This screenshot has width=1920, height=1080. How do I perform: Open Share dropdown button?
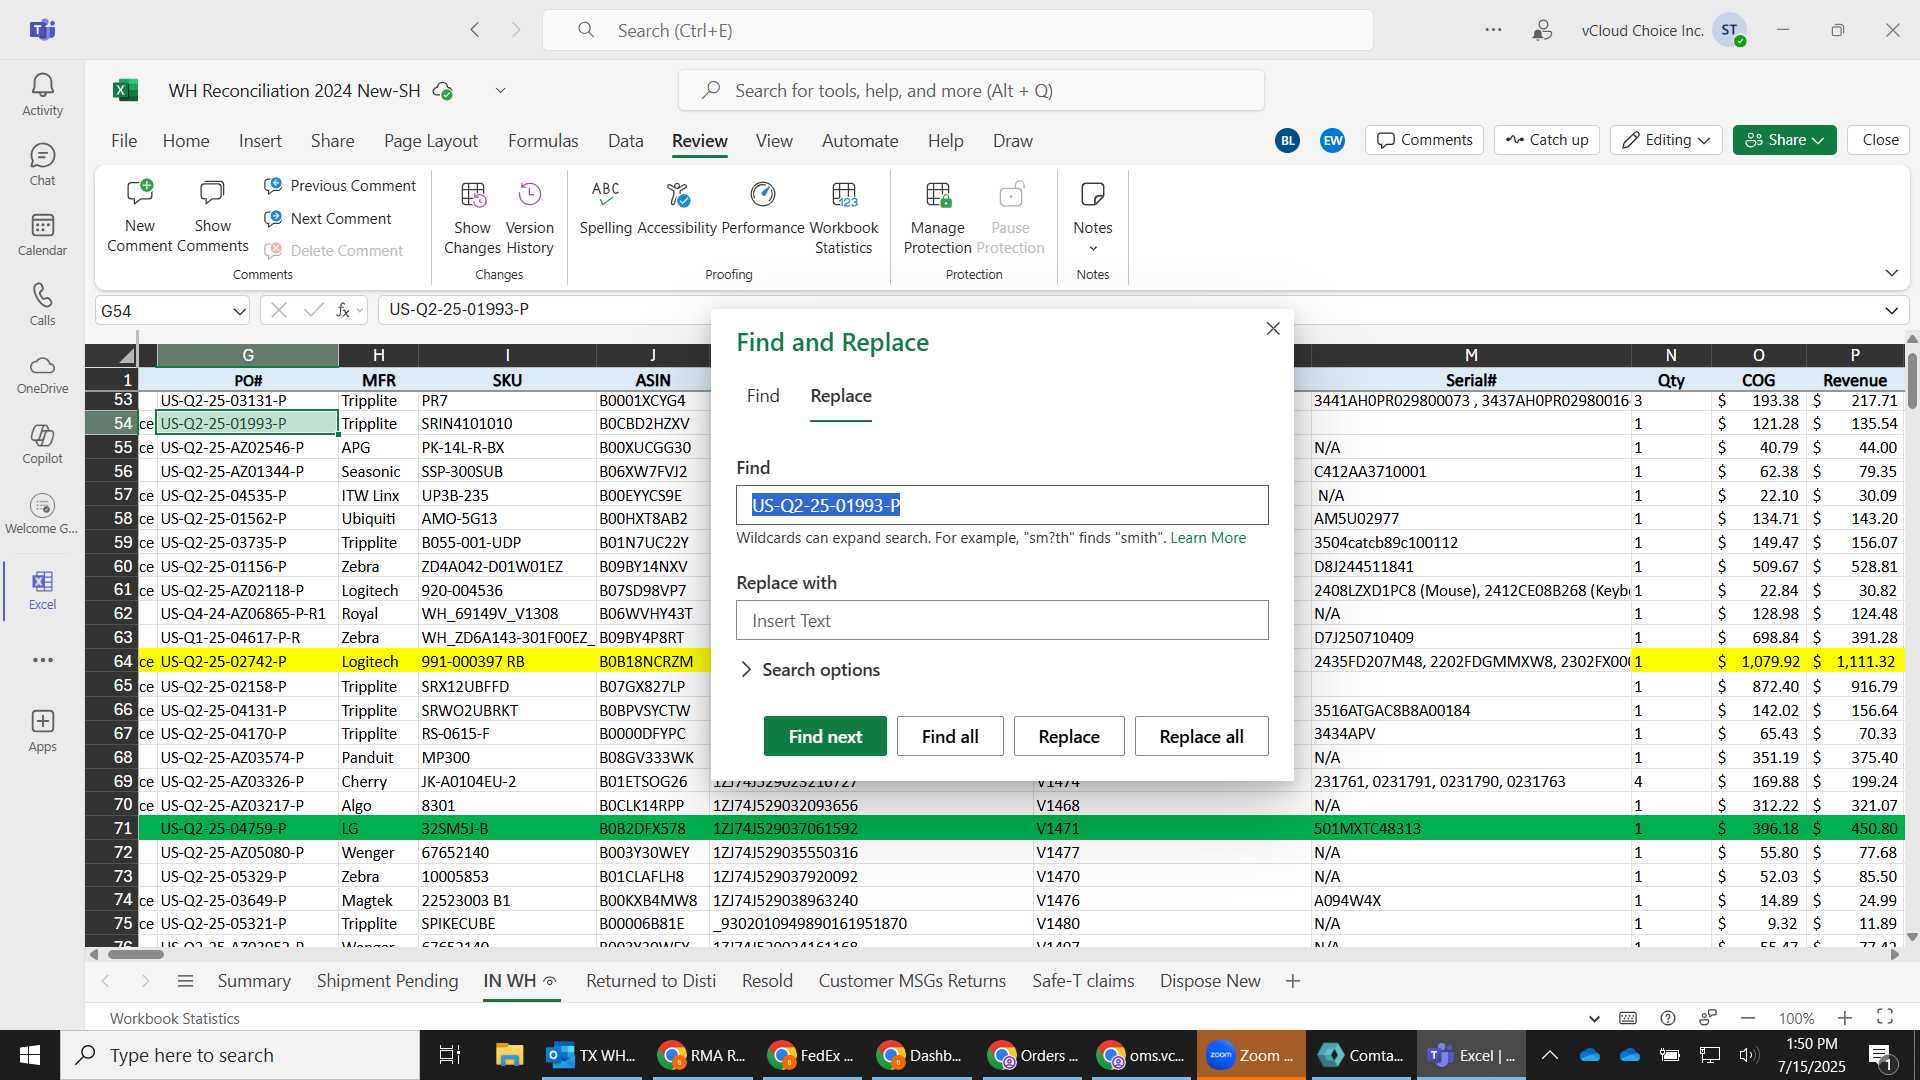[x=1785, y=140]
